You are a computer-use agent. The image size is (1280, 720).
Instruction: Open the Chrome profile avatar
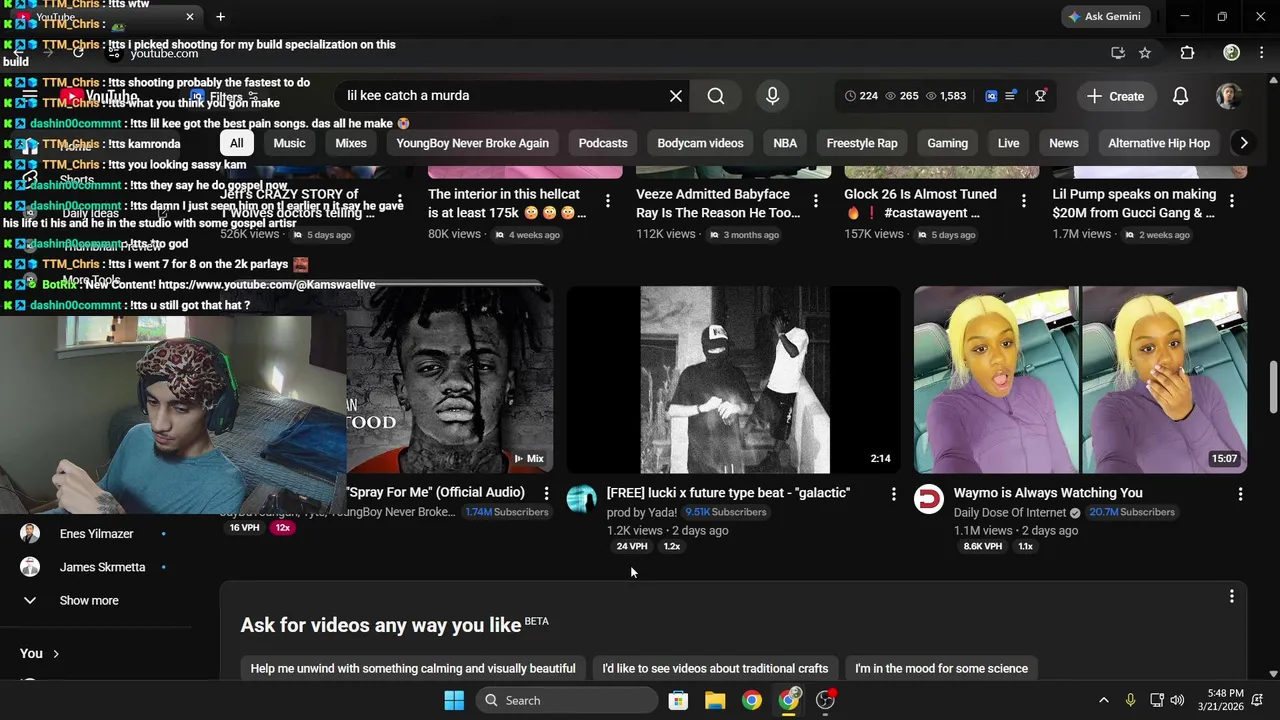pos(1232,53)
